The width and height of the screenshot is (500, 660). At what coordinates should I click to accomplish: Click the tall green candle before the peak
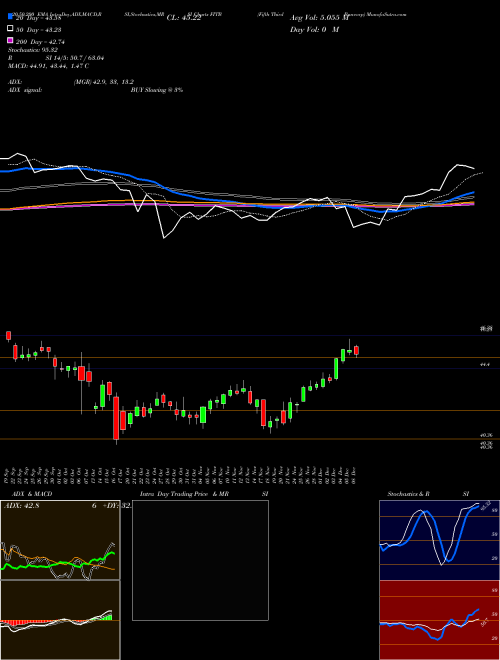coord(337,369)
